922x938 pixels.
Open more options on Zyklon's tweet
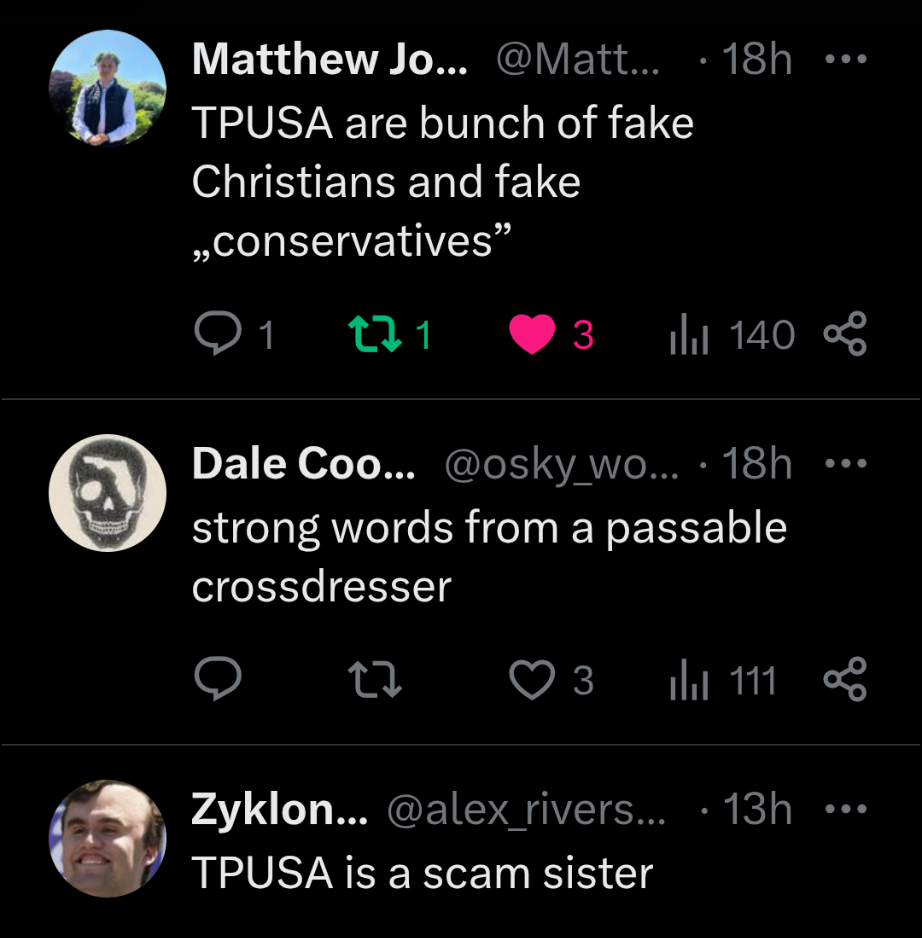pos(844,808)
